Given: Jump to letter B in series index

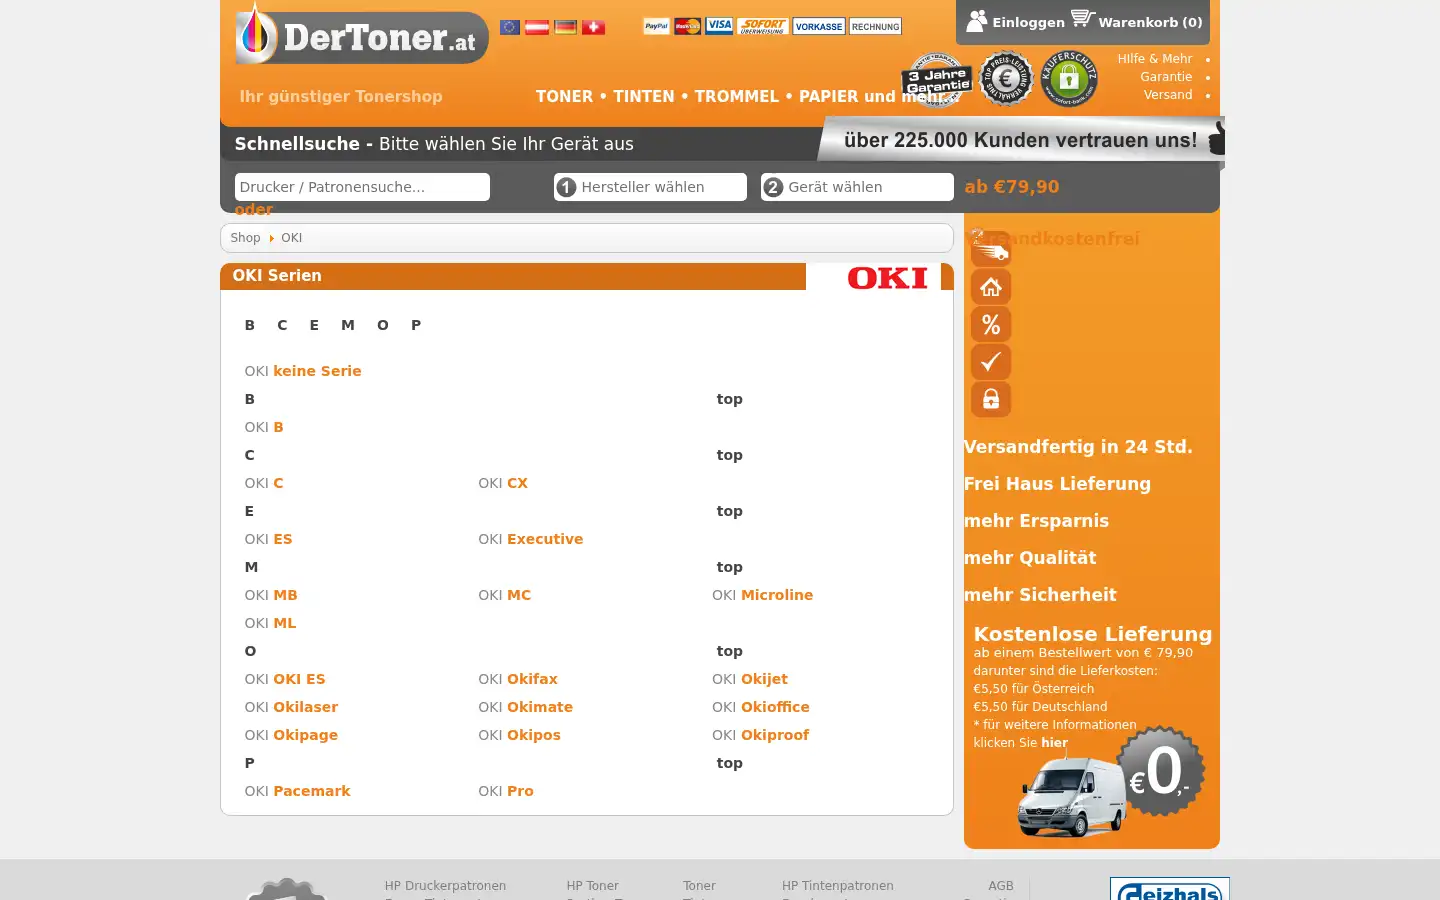Looking at the screenshot, I should 250,325.
